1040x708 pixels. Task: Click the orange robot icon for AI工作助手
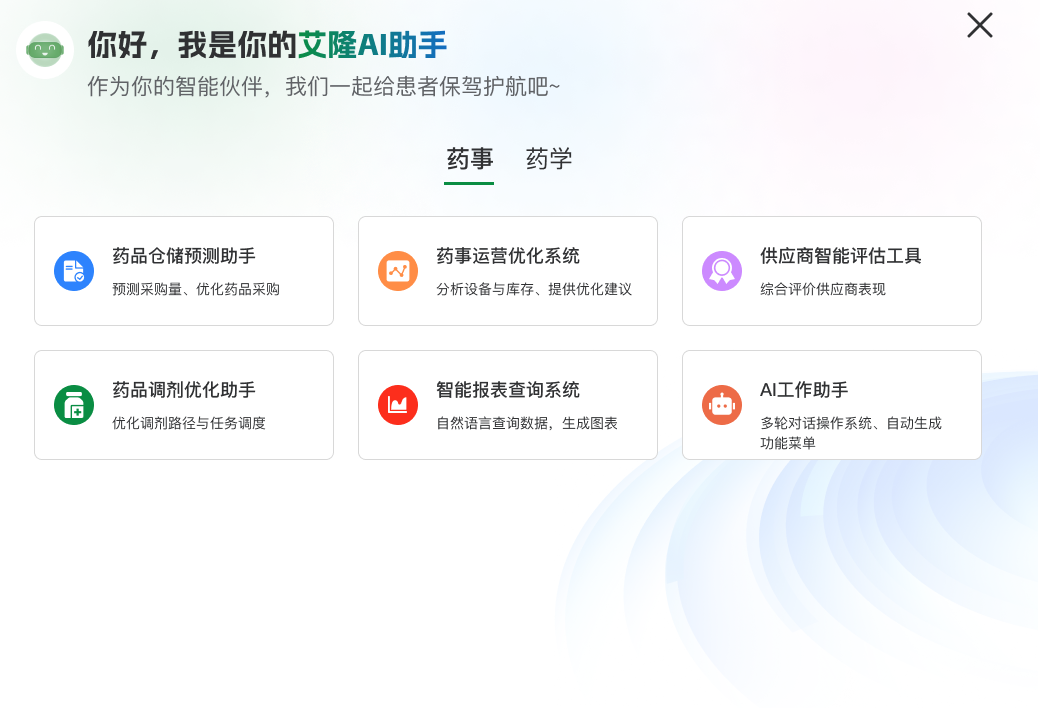(x=722, y=405)
